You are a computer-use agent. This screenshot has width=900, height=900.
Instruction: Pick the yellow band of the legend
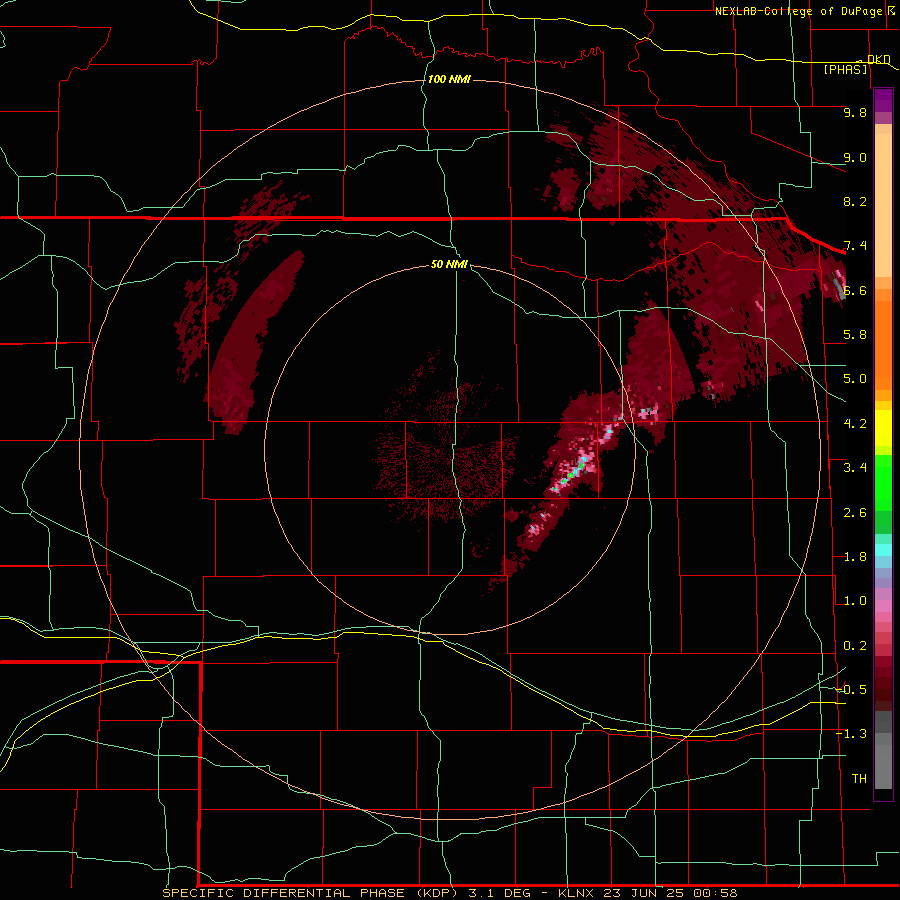883,428
